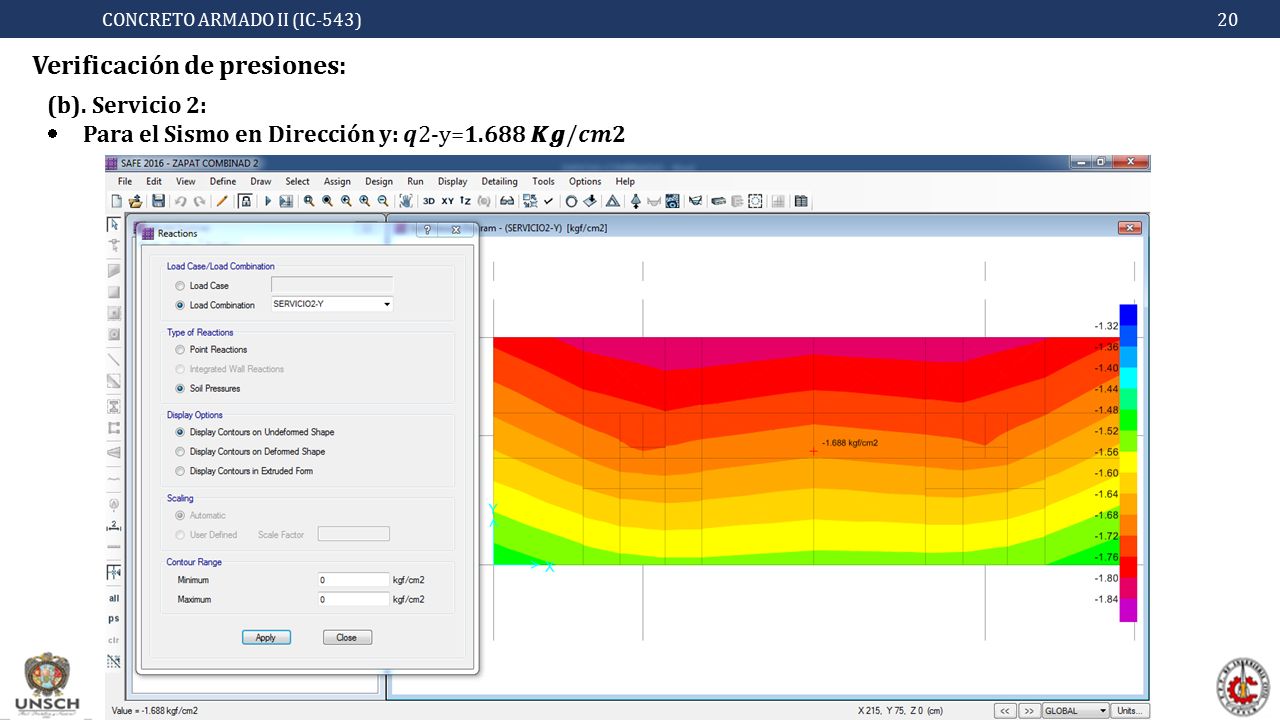Open the Assign menu
The width and height of the screenshot is (1280, 720).
[337, 181]
